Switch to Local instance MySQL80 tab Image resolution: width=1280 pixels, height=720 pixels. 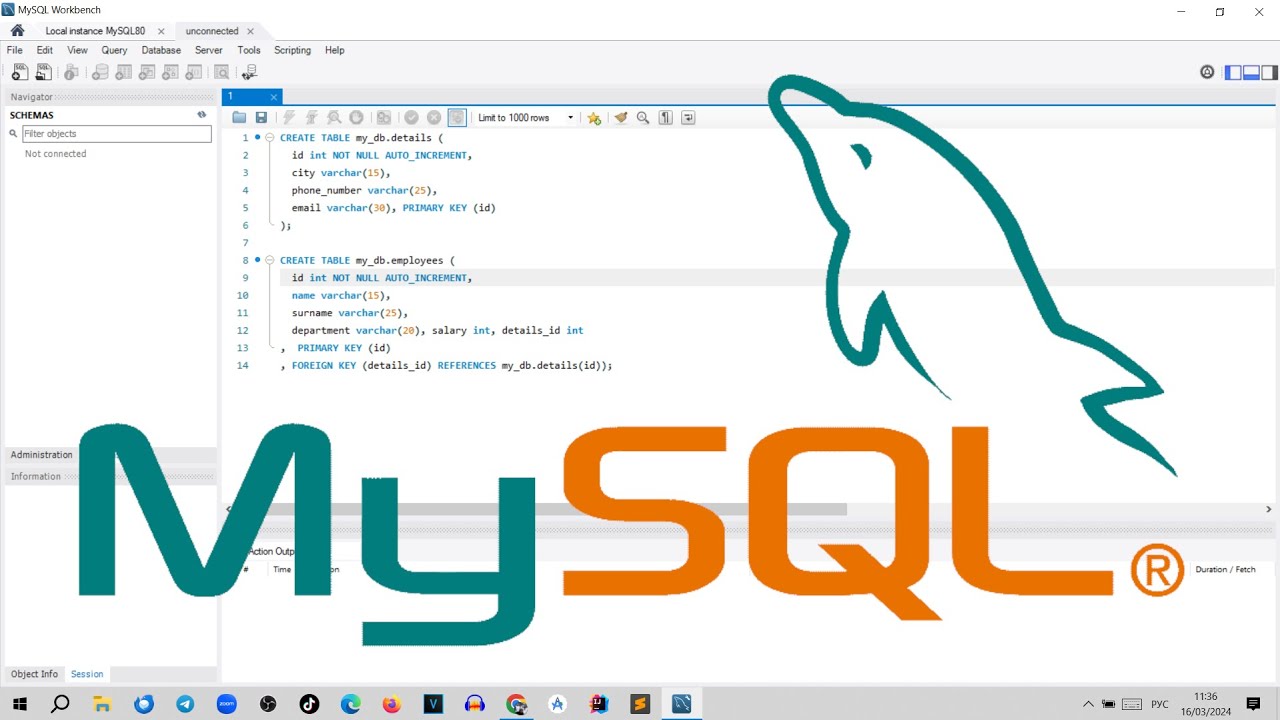(94, 31)
